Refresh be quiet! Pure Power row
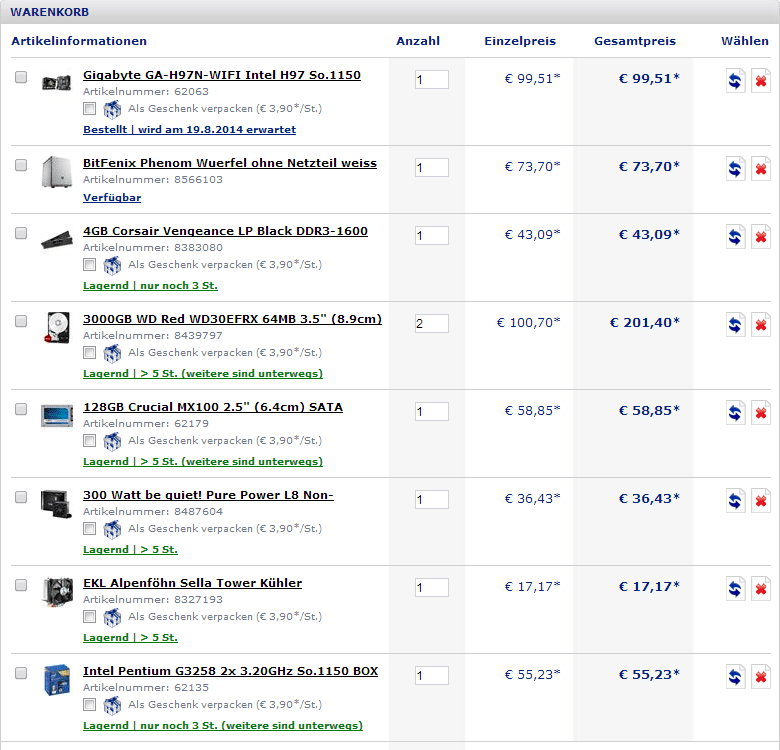The width and height of the screenshot is (780, 750). click(x=735, y=501)
